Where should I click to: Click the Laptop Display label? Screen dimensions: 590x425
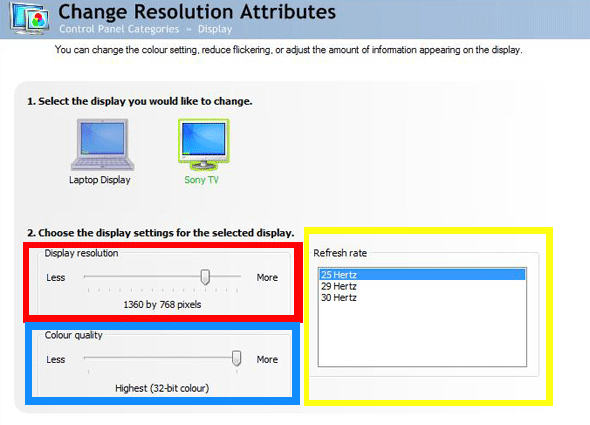tap(100, 180)
